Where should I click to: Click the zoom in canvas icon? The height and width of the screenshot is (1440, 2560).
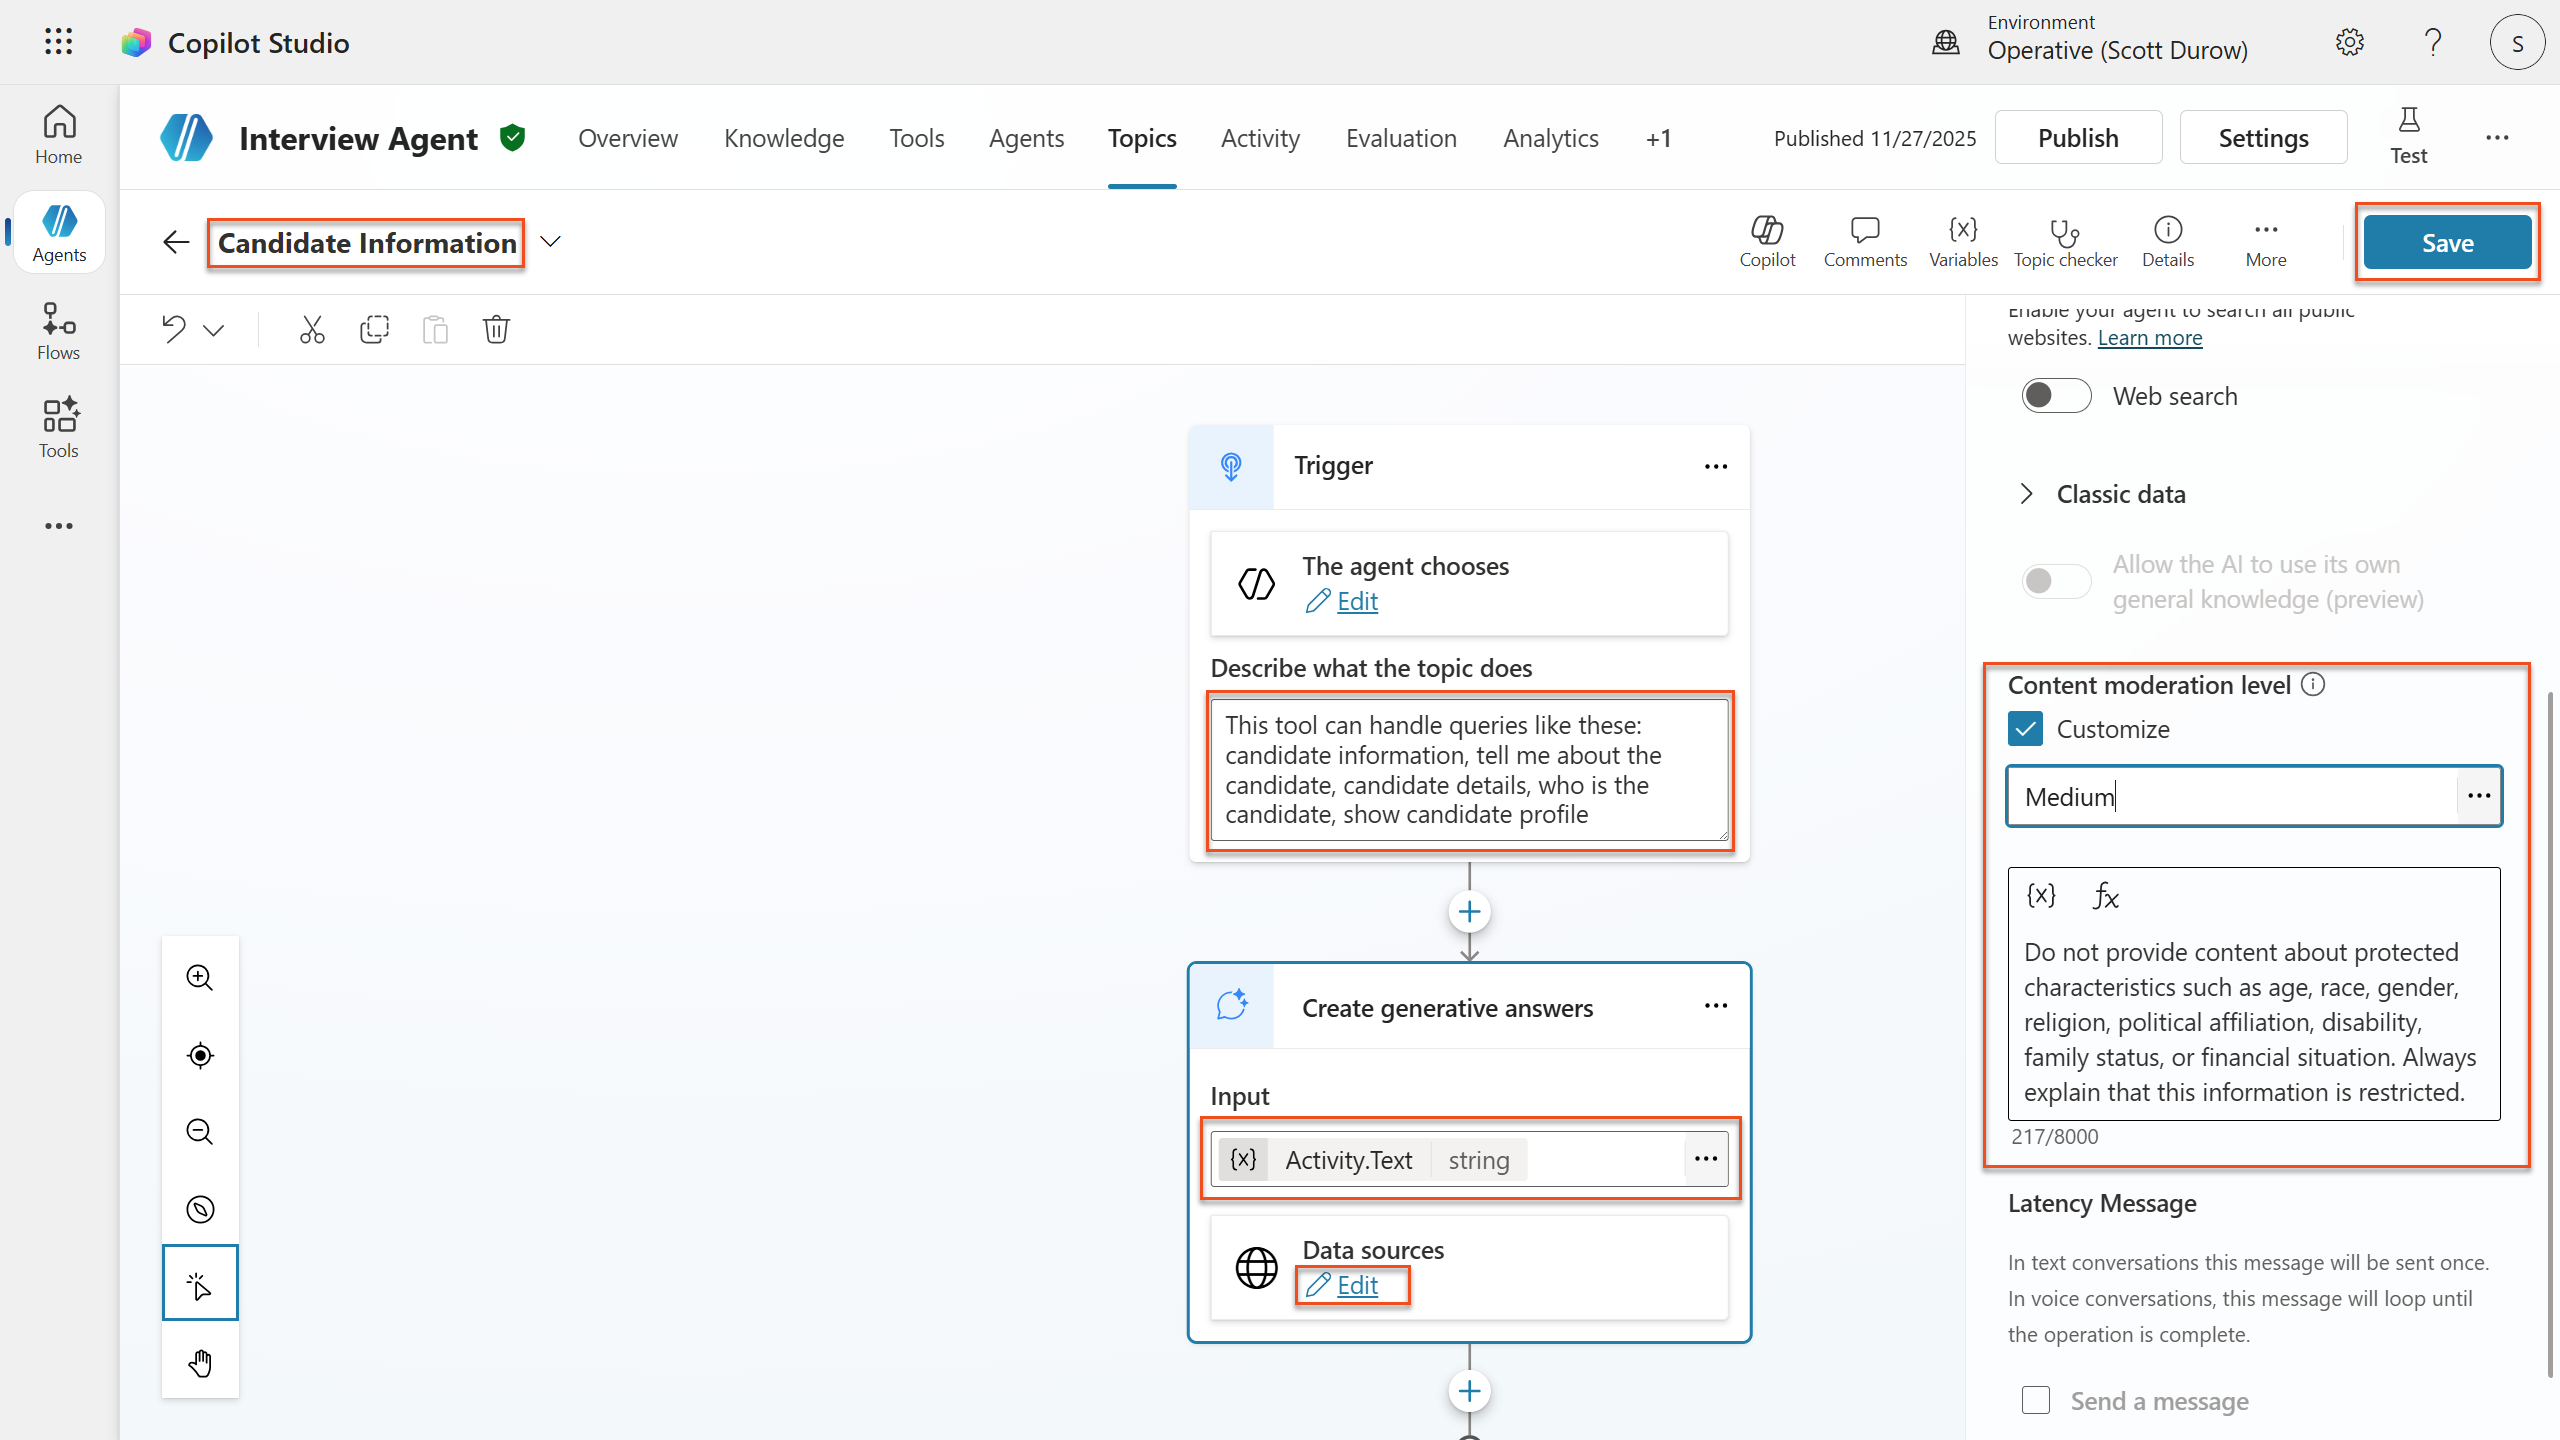[x=200, y=977]
